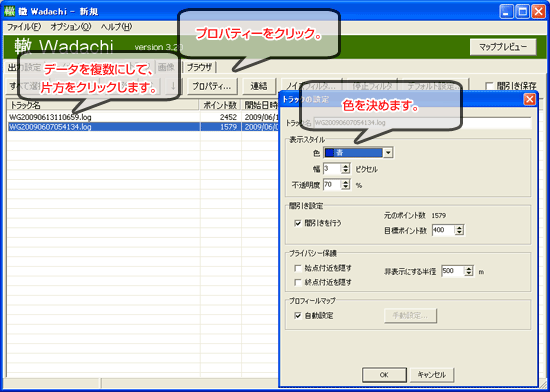The height and width of the screenshot is (392, 550).
Task: Enable the 終点付近を隠す checkbox
Action: [298, 282]
